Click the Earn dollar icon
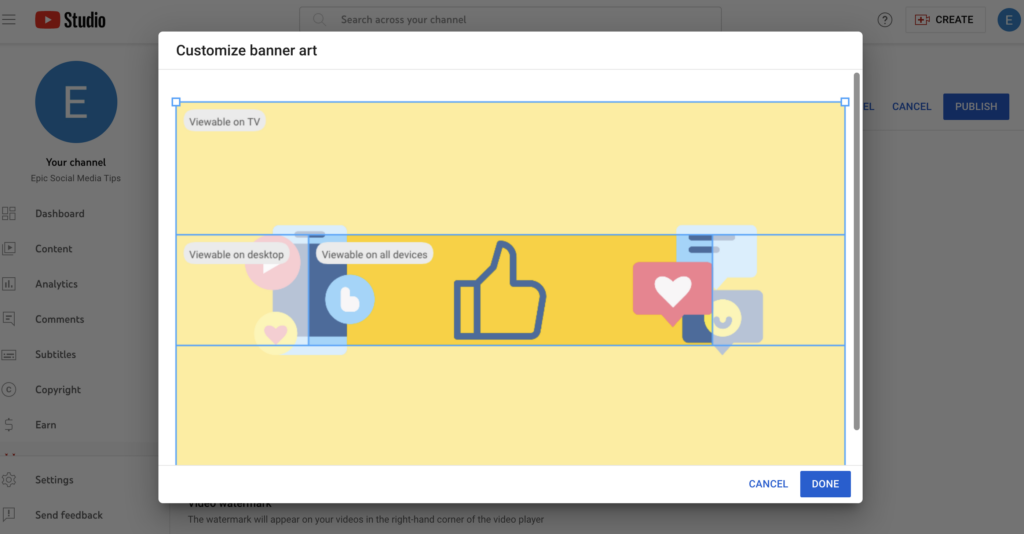Viewport: 1024px width, 534px height. (9, 425)
